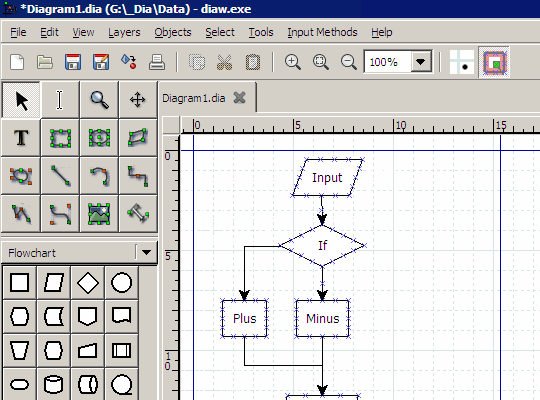Open the Layers menu
Screen dimensions: 540x400
(124, 32)
